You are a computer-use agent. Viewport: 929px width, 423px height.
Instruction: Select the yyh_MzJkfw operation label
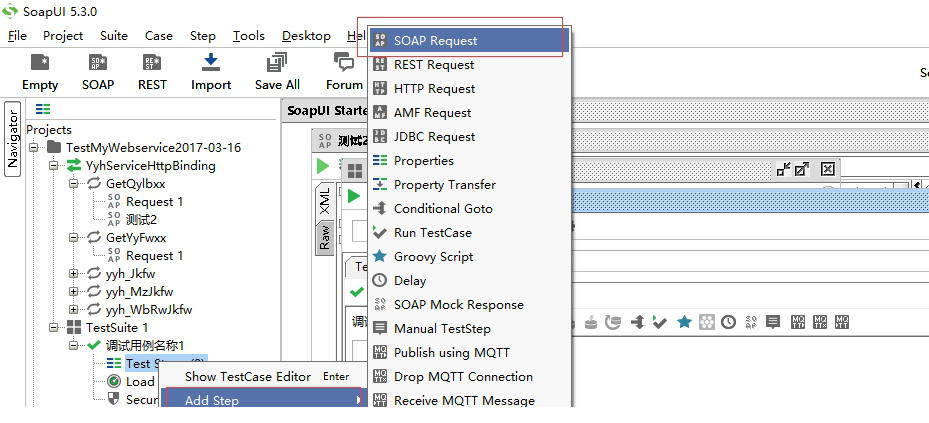pos(139,292)
